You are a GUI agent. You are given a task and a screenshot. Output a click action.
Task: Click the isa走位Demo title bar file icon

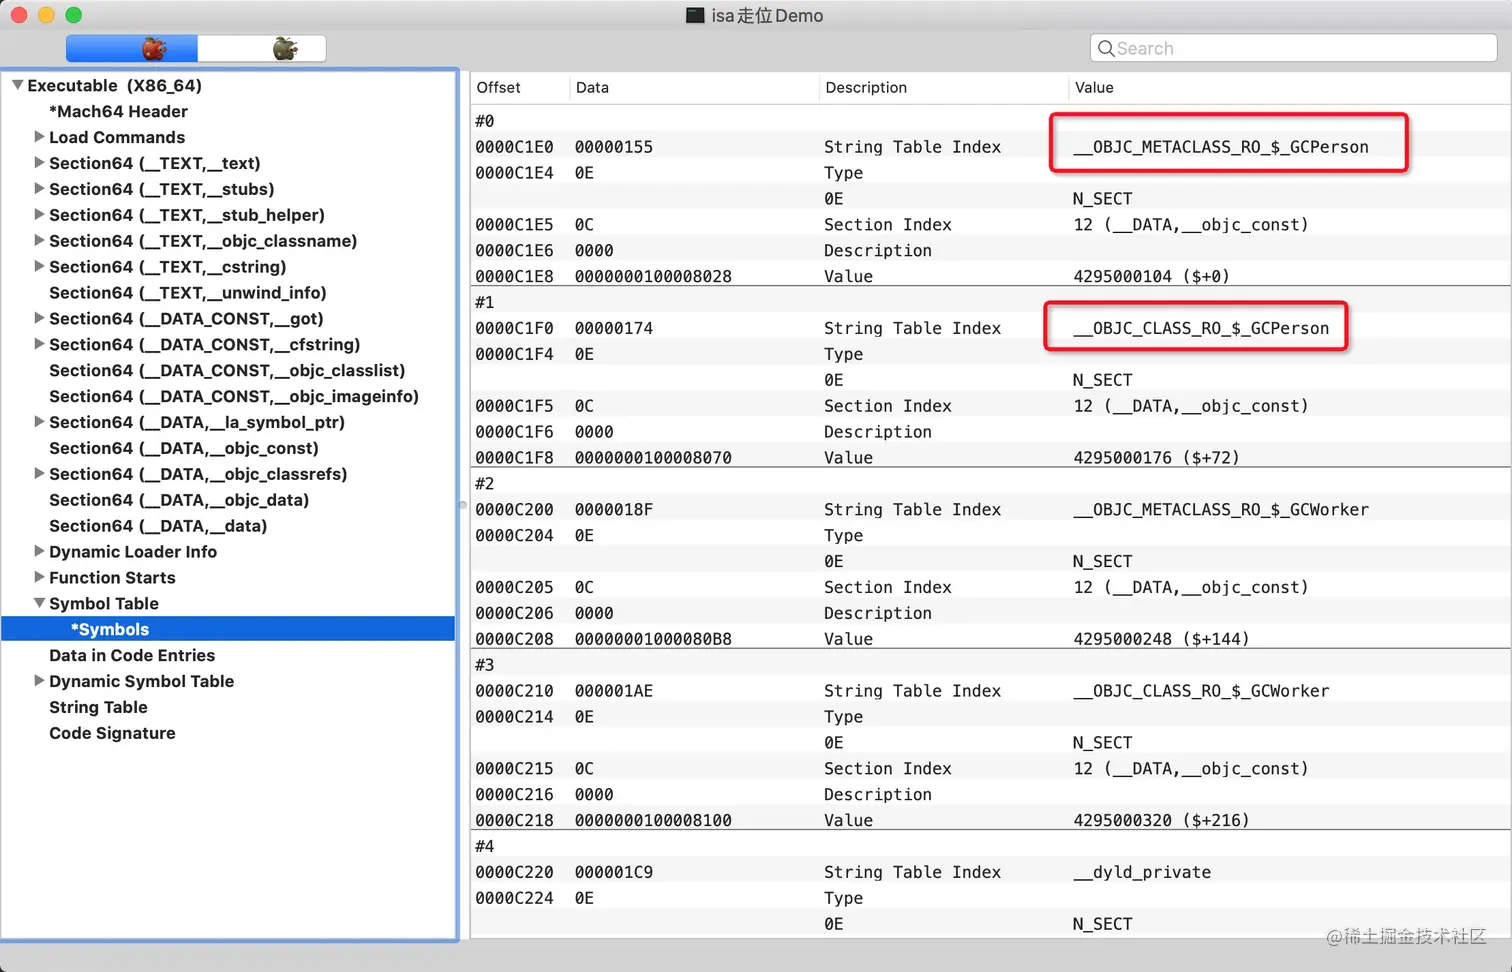coord(695,15)
